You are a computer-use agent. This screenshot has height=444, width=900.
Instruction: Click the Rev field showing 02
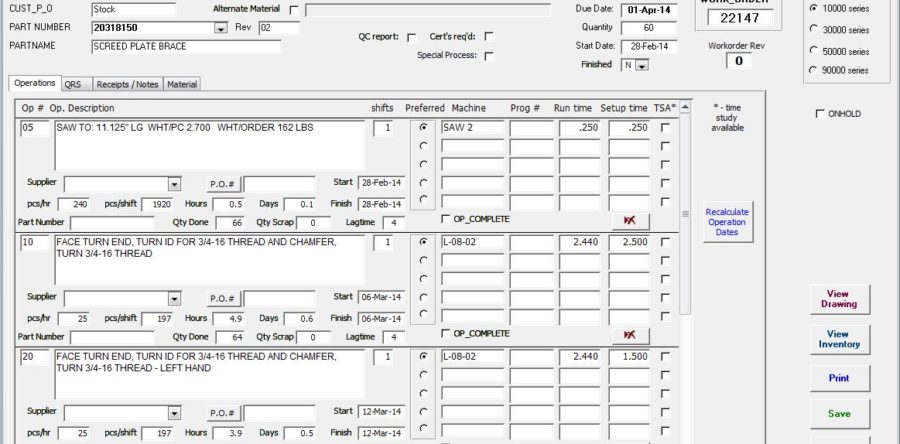(x=279, y=28)
